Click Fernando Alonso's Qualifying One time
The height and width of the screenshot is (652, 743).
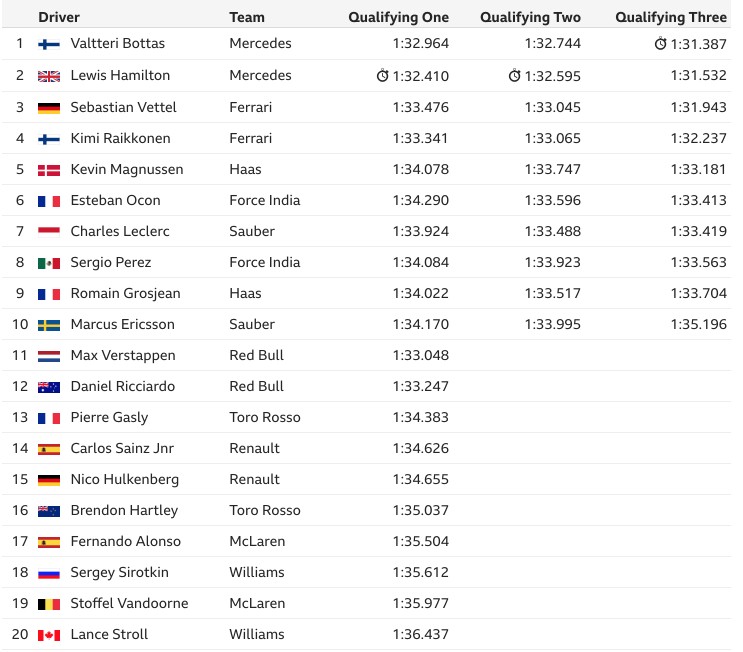(x=420, y=541)
